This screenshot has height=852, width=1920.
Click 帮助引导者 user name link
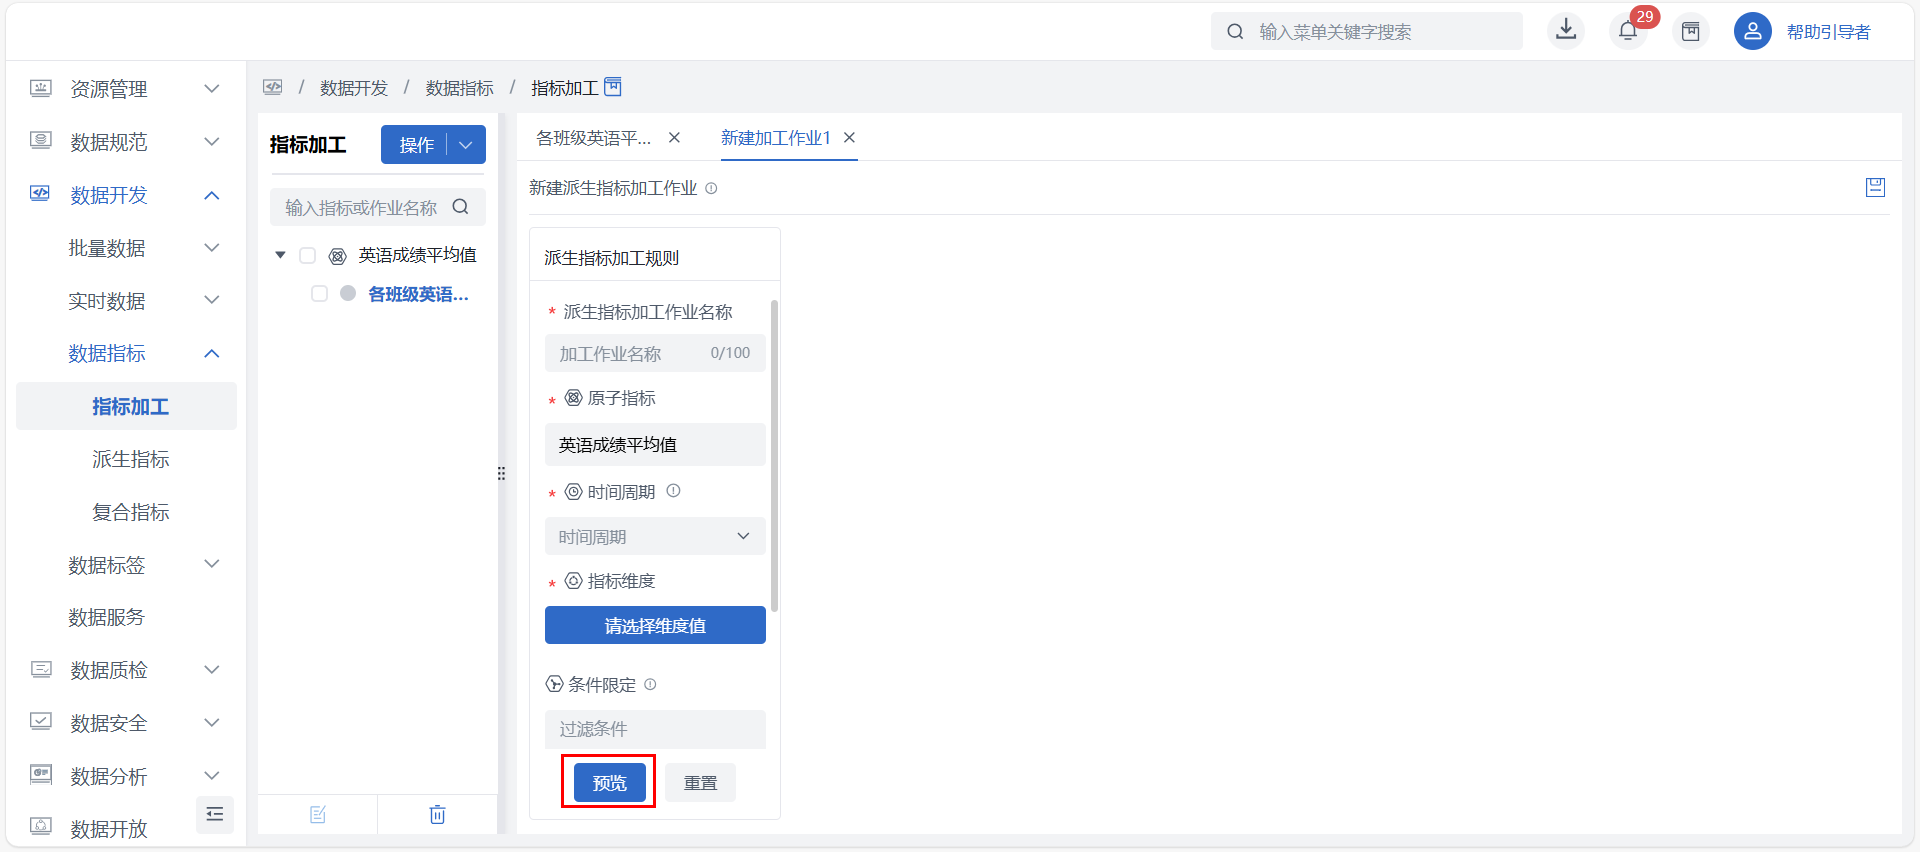1828,32
